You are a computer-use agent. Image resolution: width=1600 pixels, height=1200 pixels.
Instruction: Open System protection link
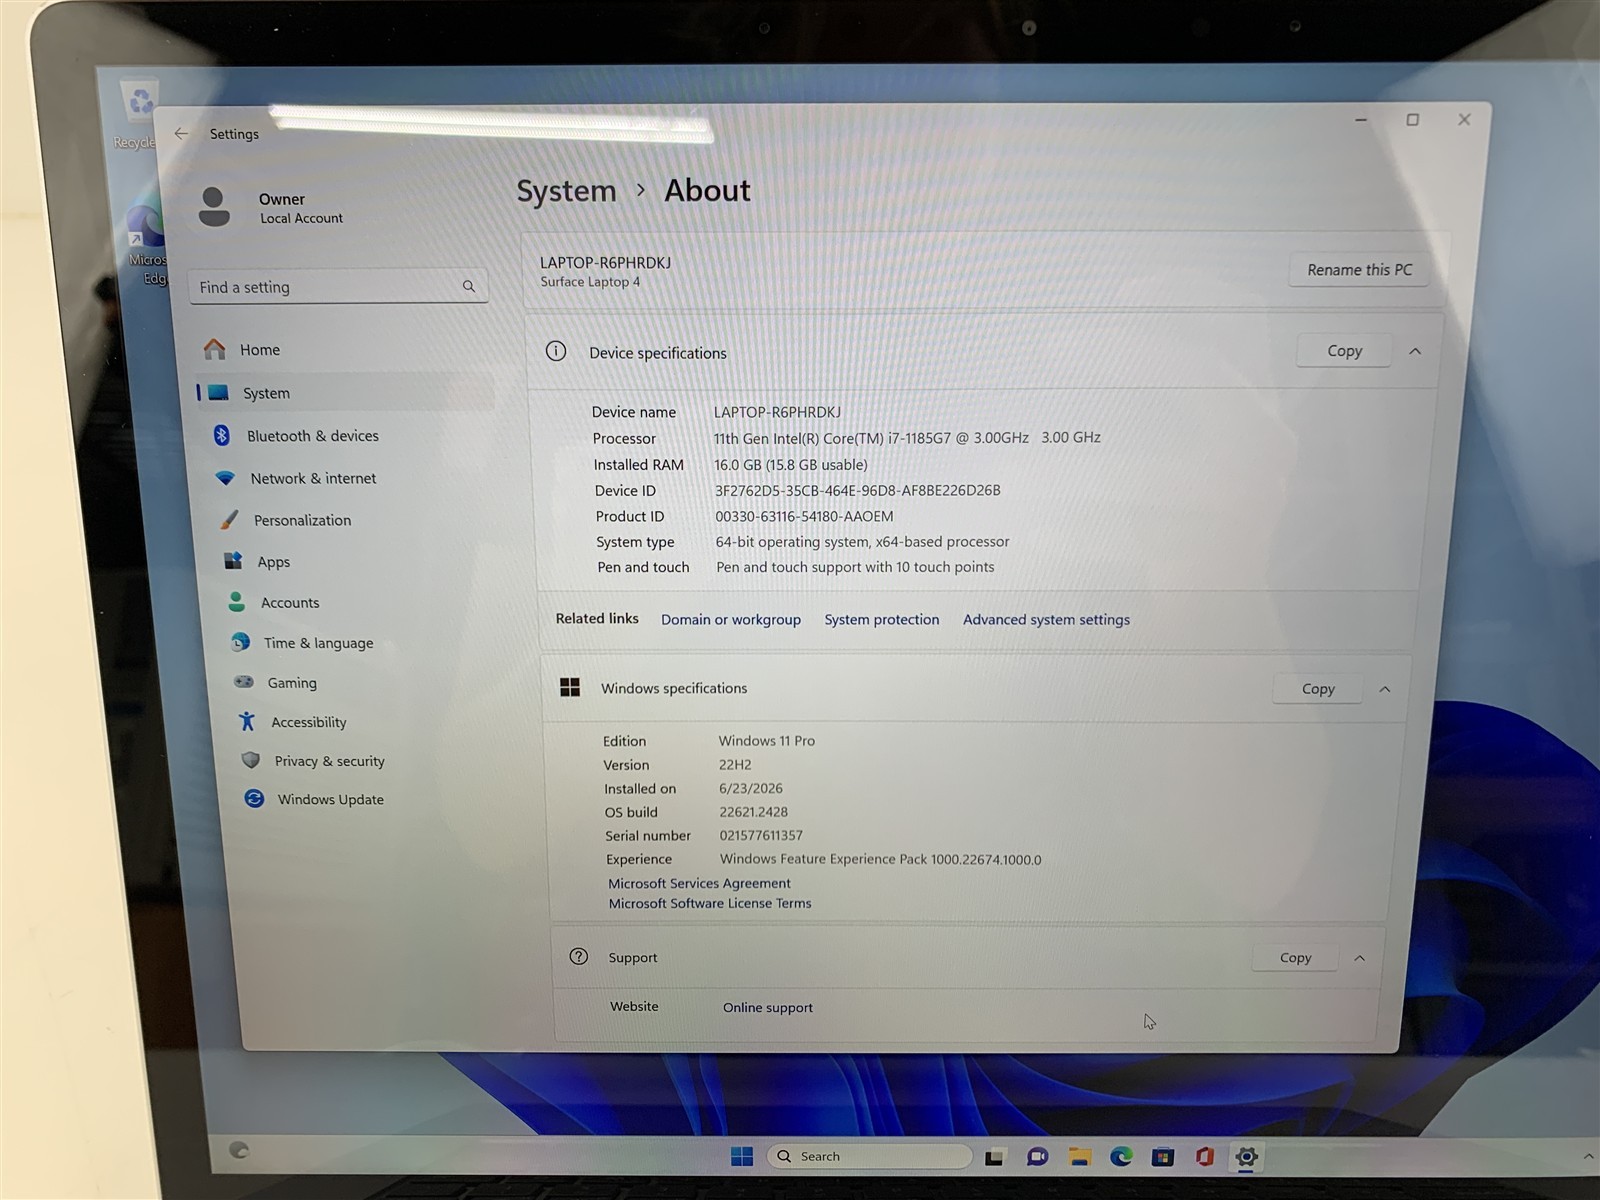pyautogui.click(x=882, y=619)
